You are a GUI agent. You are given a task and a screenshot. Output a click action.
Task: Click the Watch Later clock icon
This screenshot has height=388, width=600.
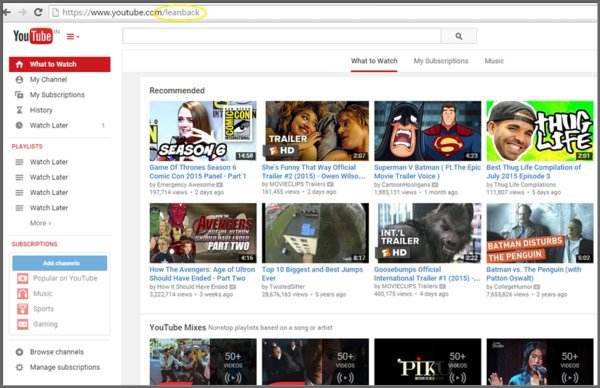point(19,125)
